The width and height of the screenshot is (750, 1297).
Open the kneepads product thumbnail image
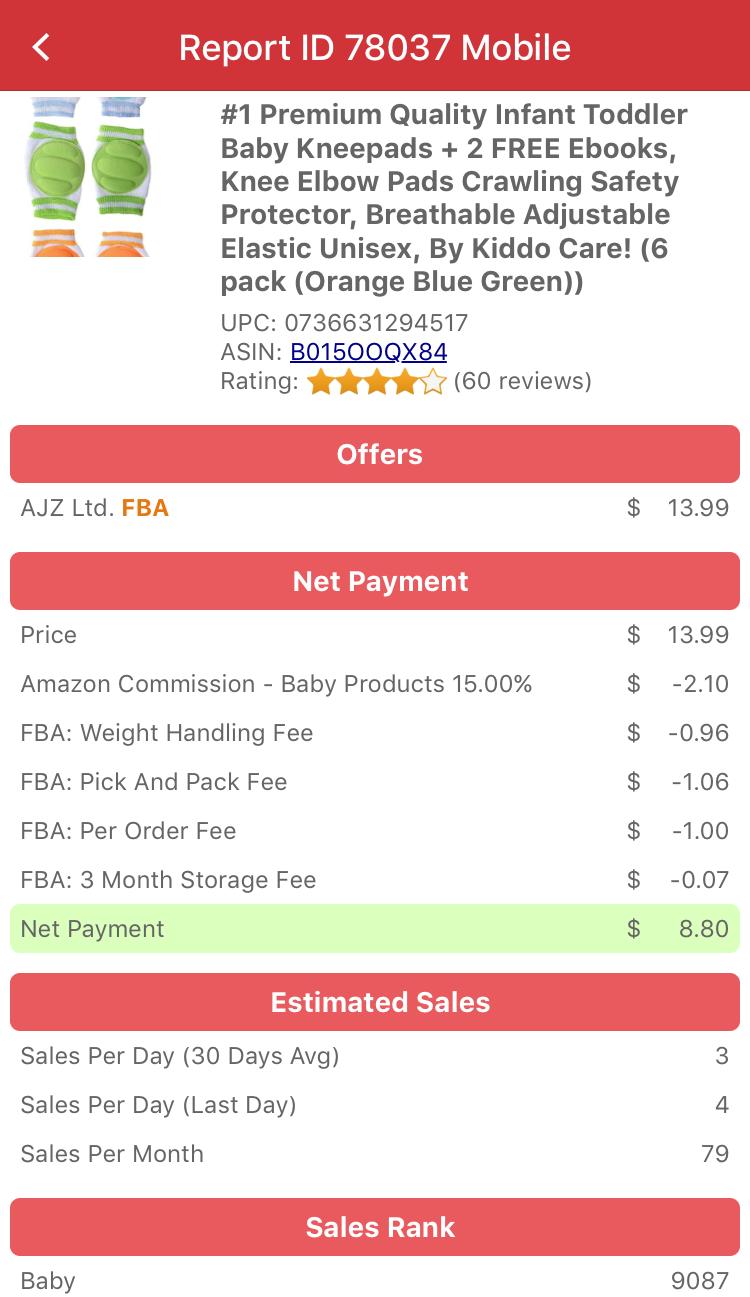coord(89,177)
